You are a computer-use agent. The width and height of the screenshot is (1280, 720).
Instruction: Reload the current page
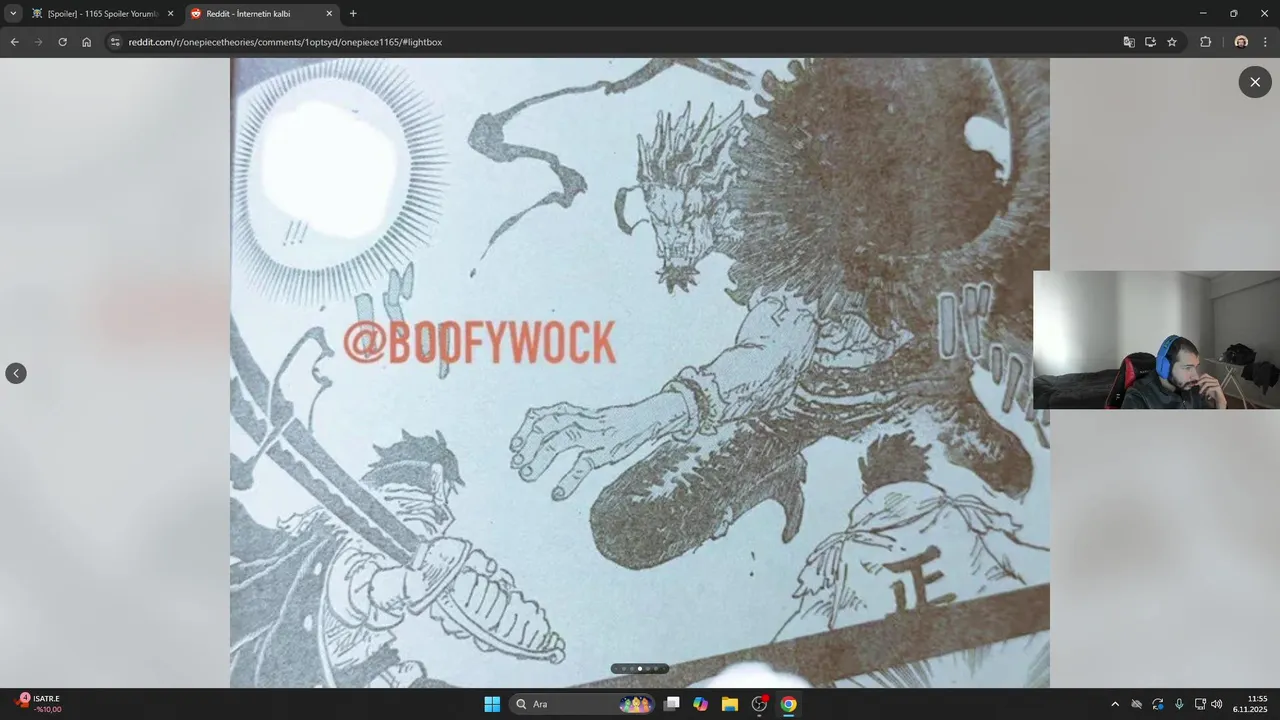[x=62, y=42]
